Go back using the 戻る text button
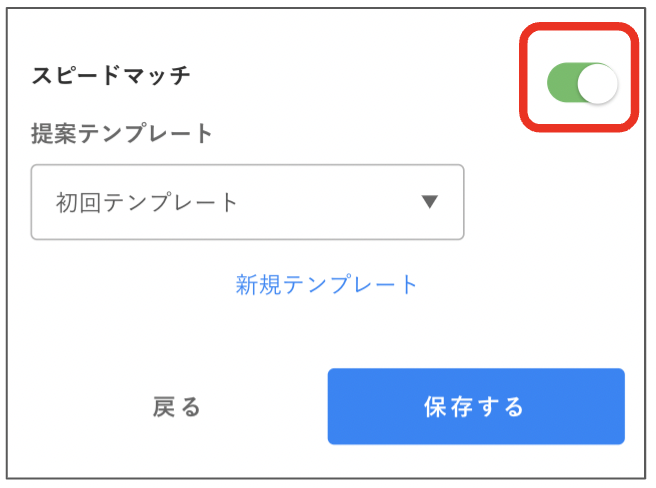The width and height of the screenshot is (656, 488). 177,407
